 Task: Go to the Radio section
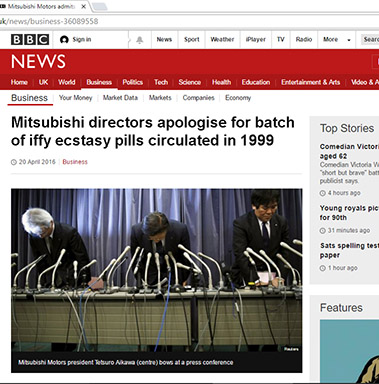pos(304,39)
